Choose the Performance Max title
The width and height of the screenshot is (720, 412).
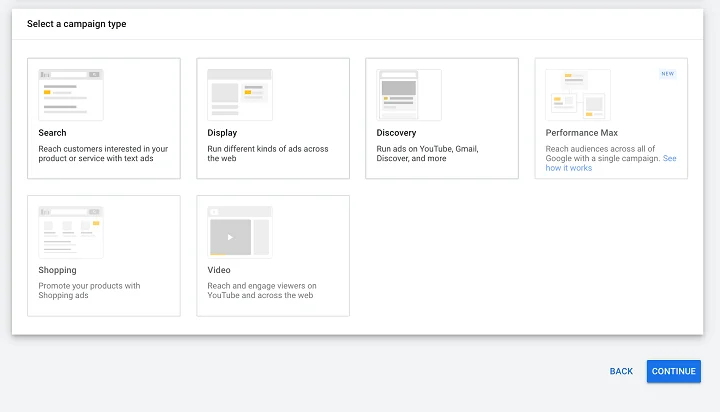tap(581, 133)
